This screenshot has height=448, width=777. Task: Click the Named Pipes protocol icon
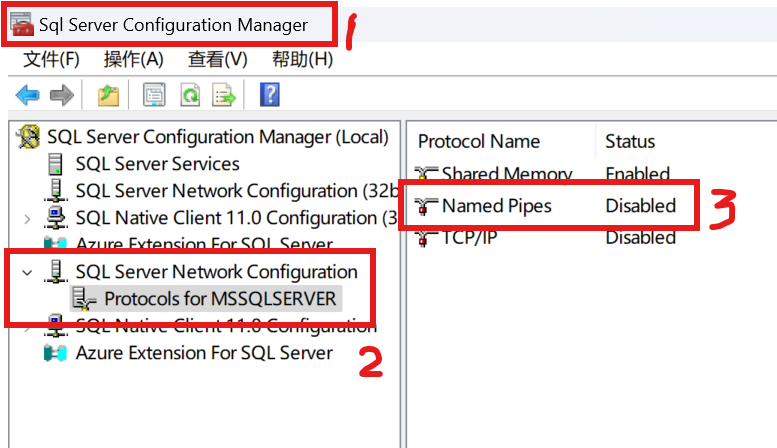pos(426,206)
